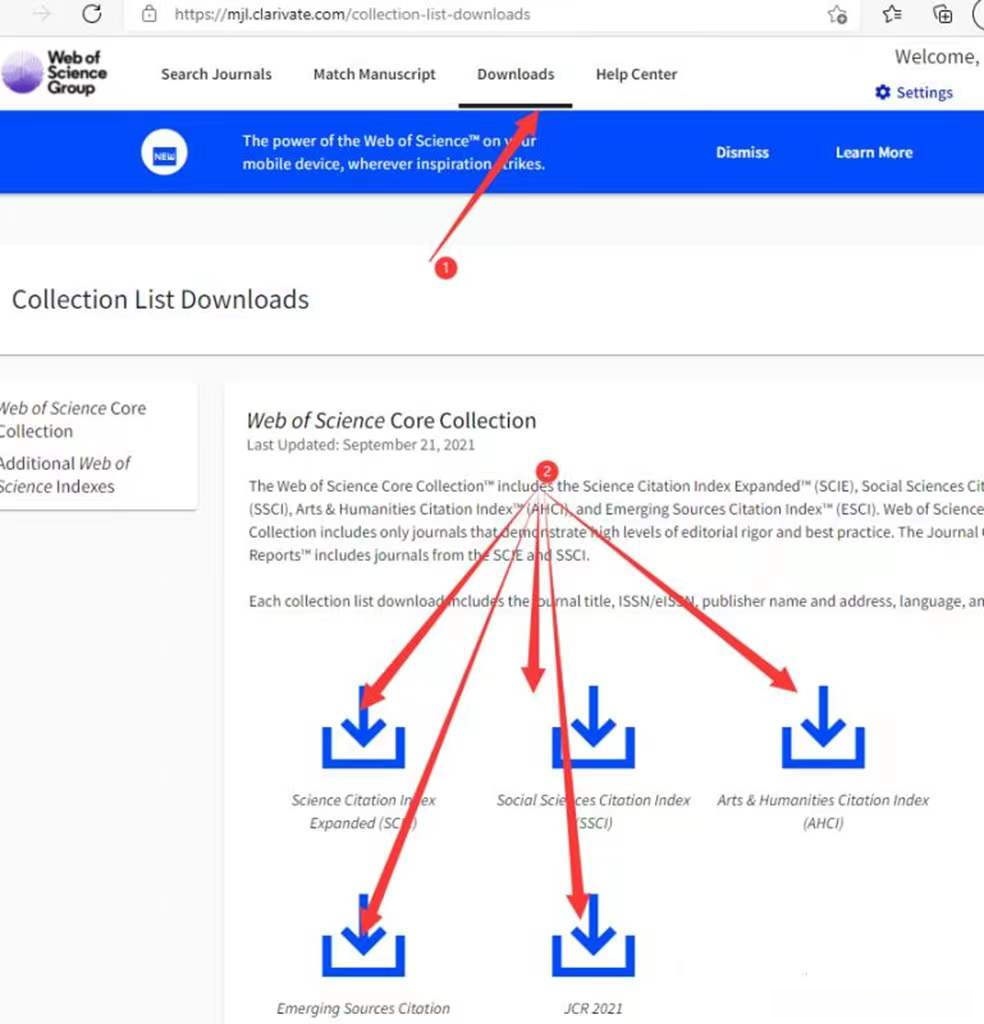Click Learn More in the banner
This screenshot has width=984, height=1024.
pyautogui.click(x=874, y=152)
